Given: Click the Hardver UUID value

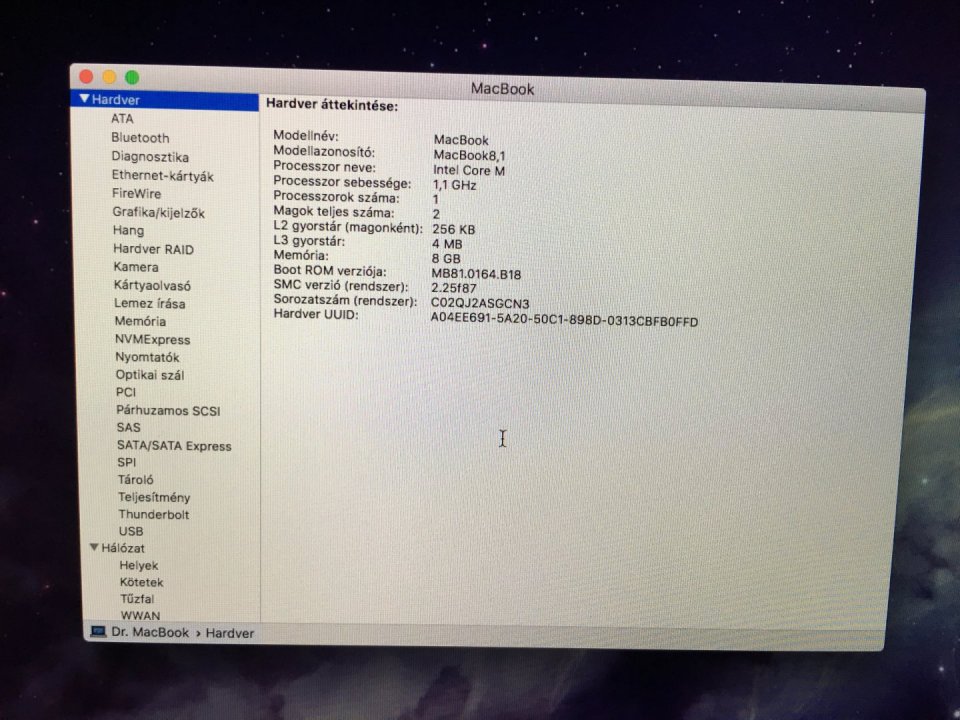Looking at the screenshot, I should [x=564, y=320].
